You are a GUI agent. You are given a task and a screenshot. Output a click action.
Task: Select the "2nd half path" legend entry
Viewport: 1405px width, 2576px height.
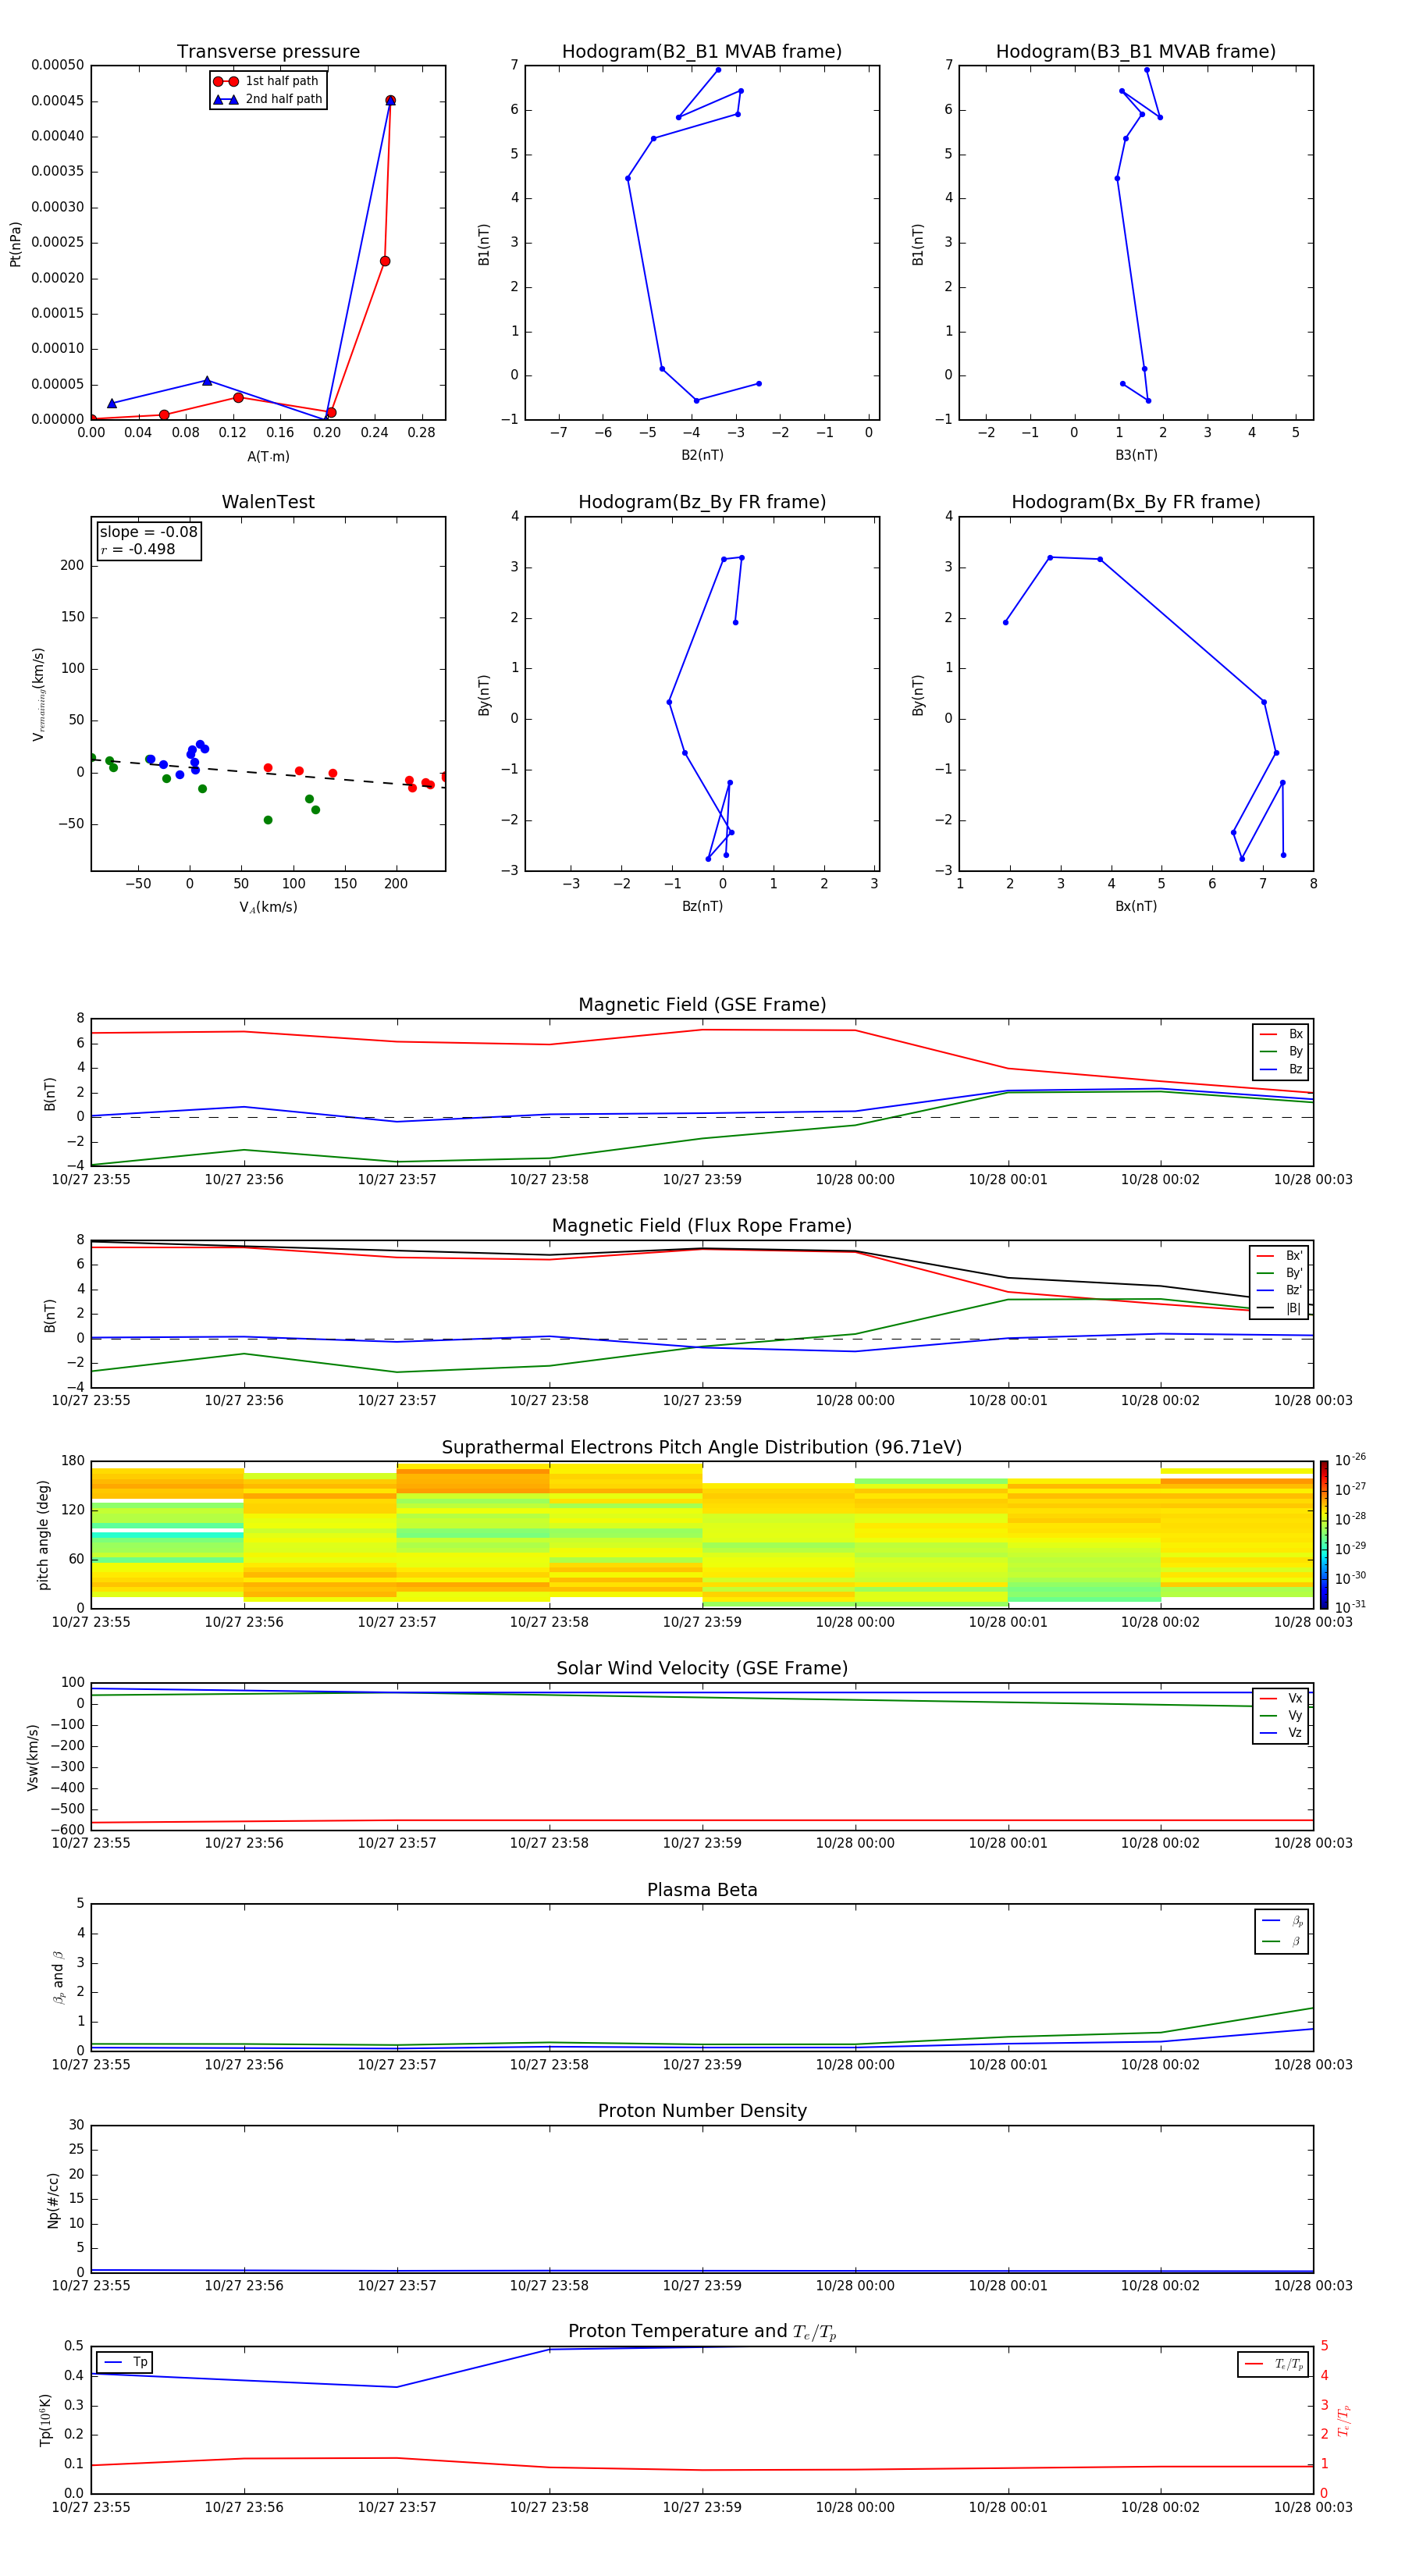click(268, 99)
